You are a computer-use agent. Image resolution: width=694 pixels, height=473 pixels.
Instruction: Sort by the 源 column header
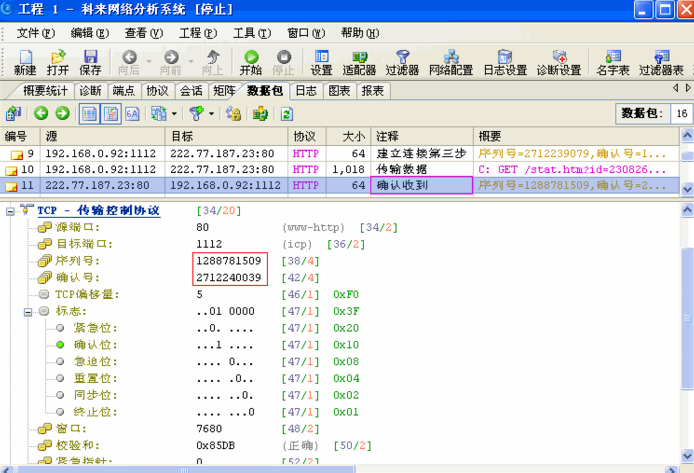(x=103, y=136)
